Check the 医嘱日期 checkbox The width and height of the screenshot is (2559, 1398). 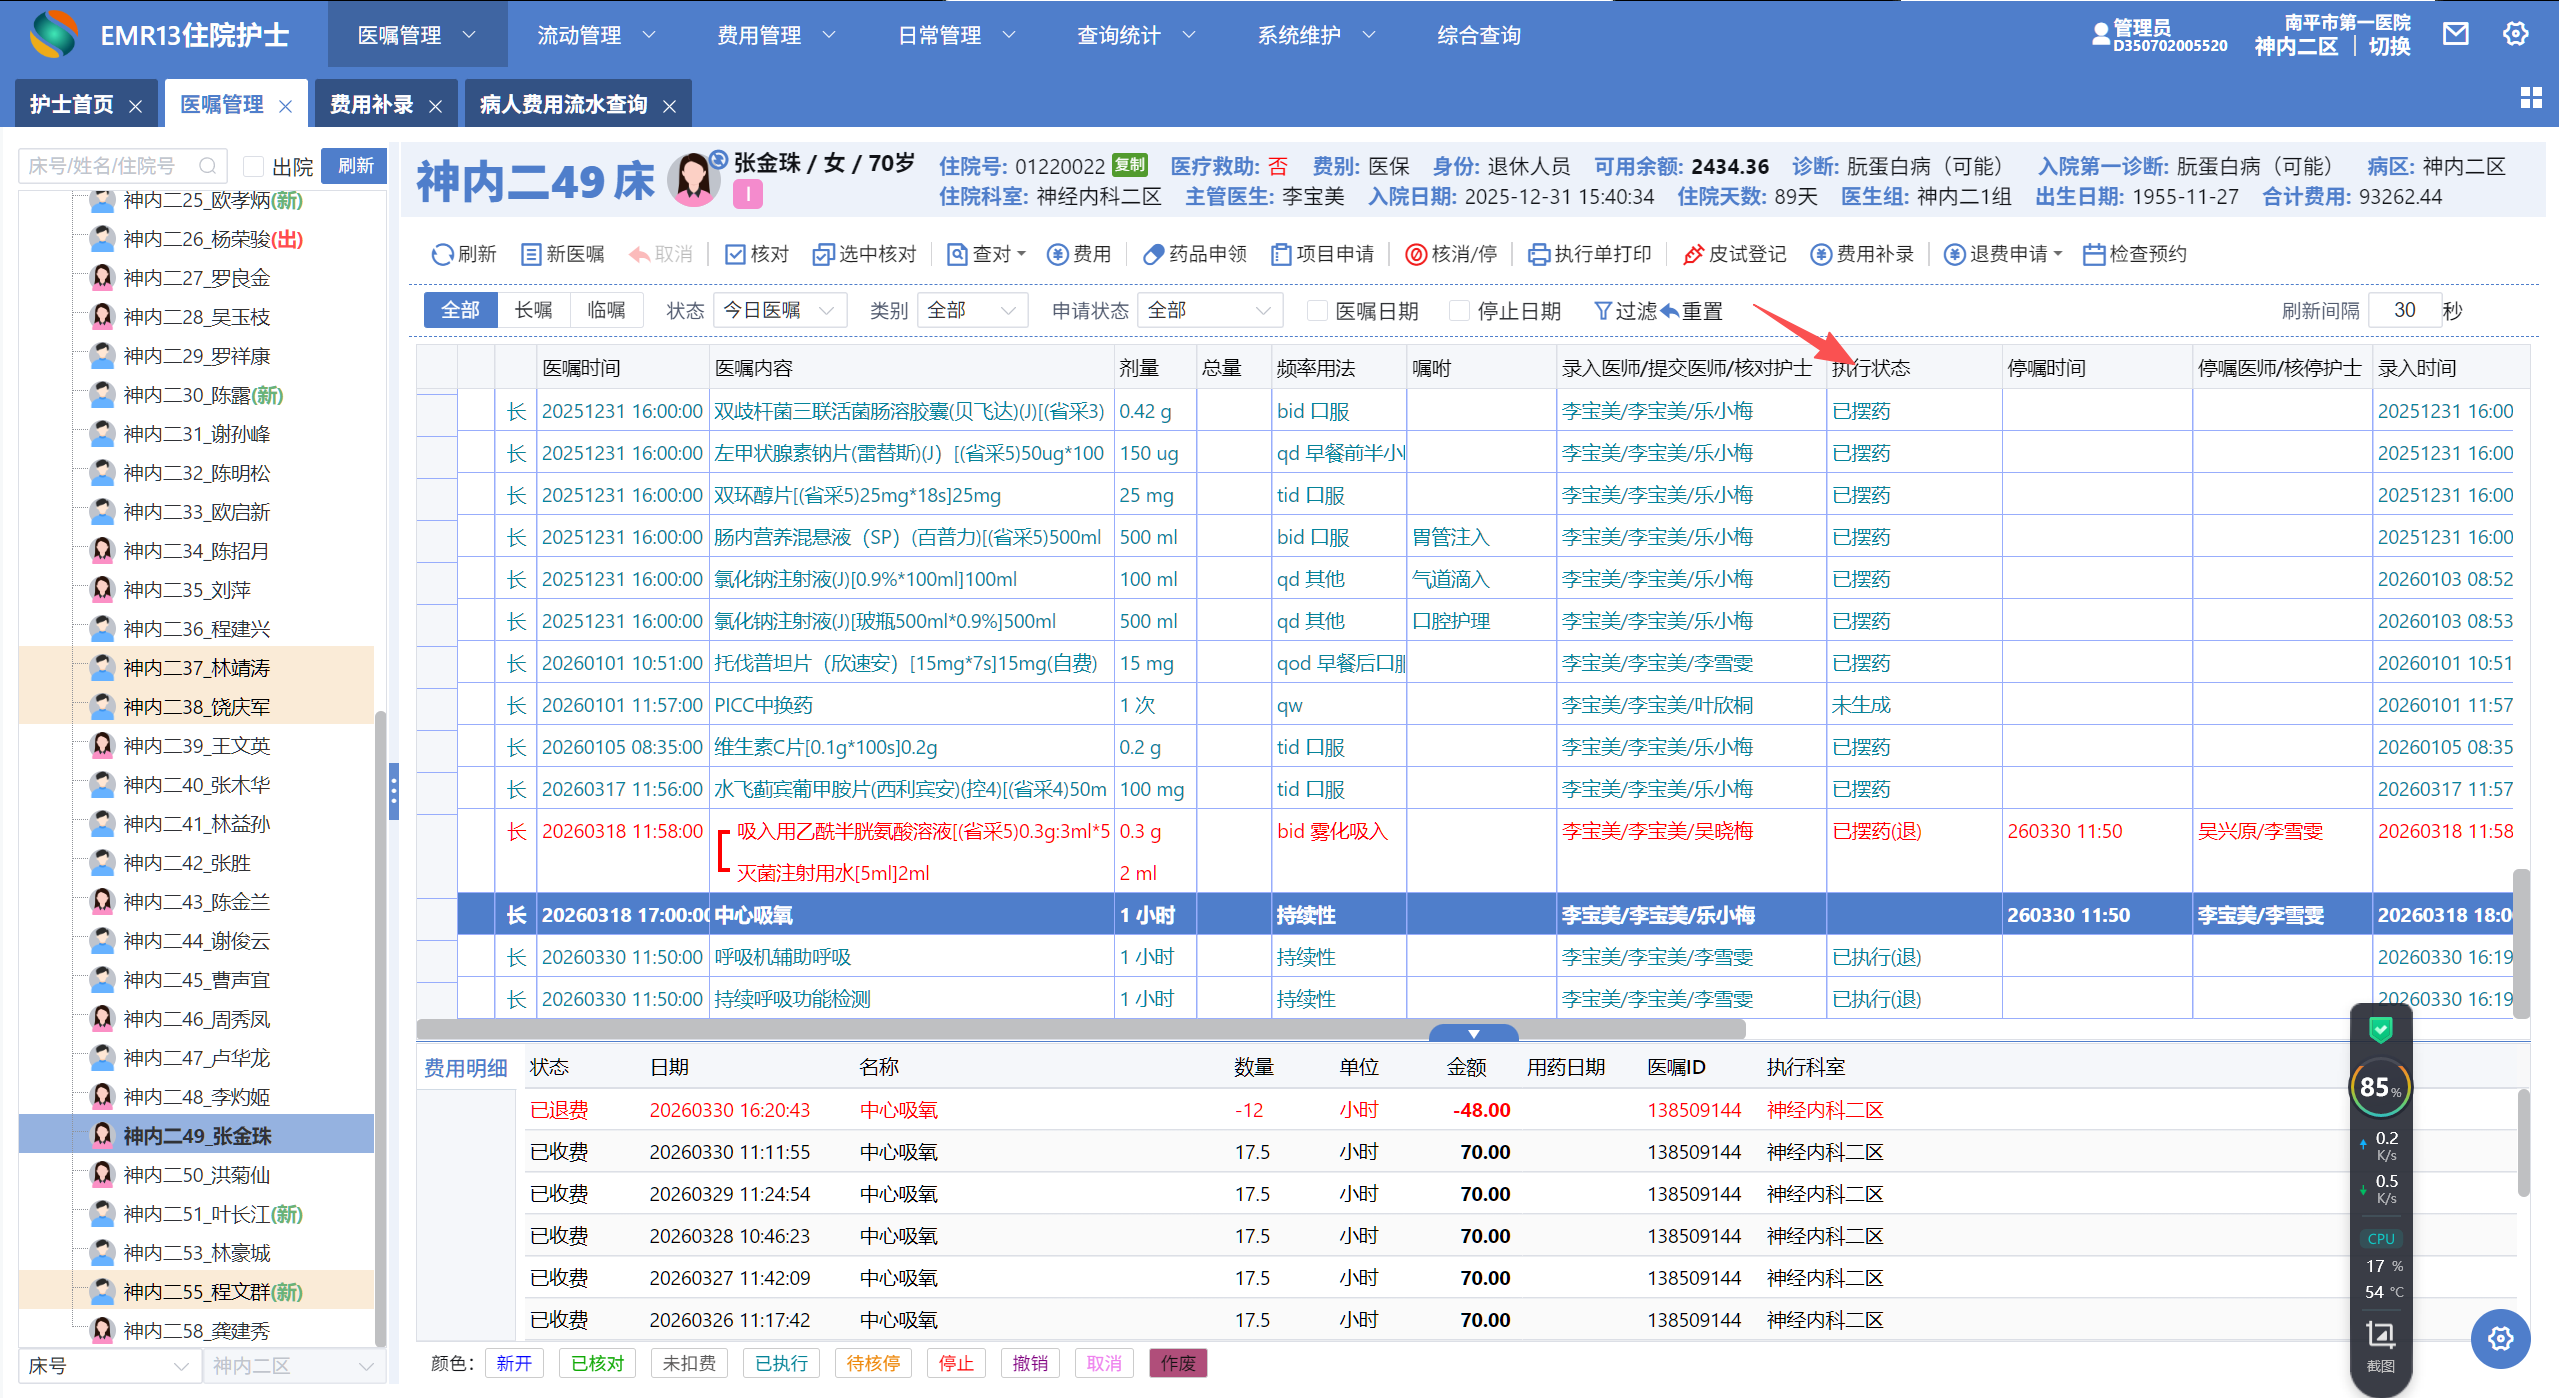click(x=1318, y=311)
